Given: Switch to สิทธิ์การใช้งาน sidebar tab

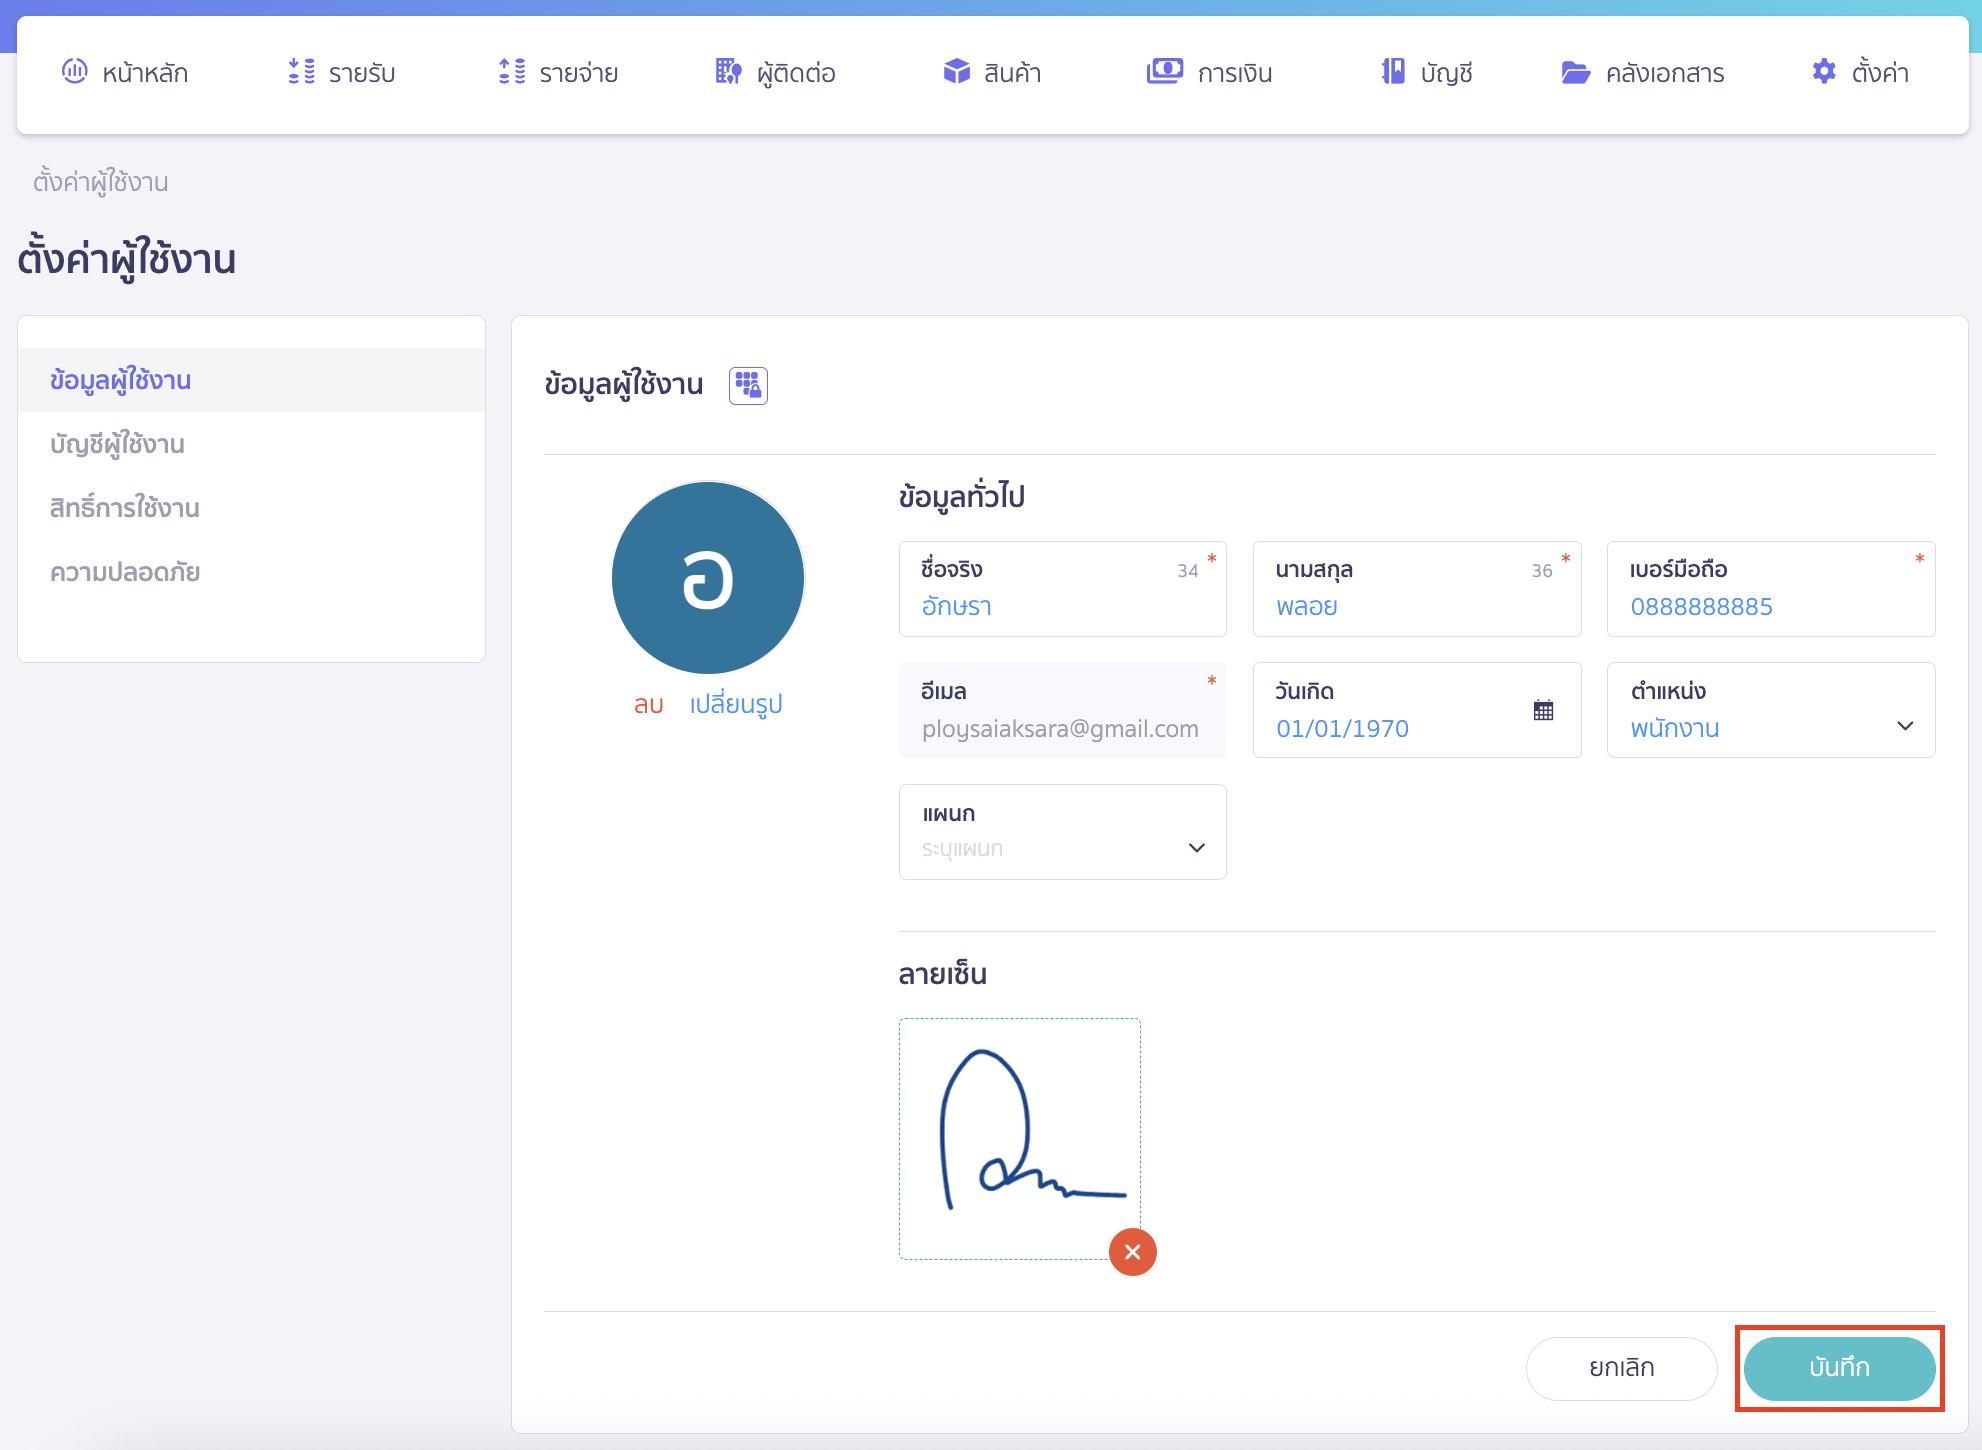Looking at the screenshot, I should pyautogui.click(x=124, y=508).
